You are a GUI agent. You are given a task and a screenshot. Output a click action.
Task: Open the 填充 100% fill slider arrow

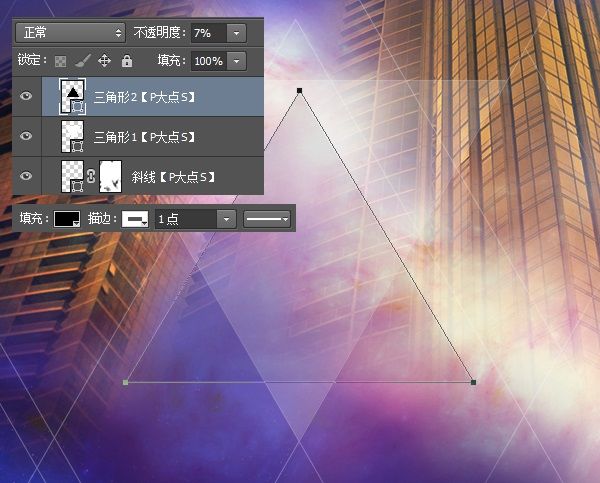pyautogui.click(x=236, y=61)
